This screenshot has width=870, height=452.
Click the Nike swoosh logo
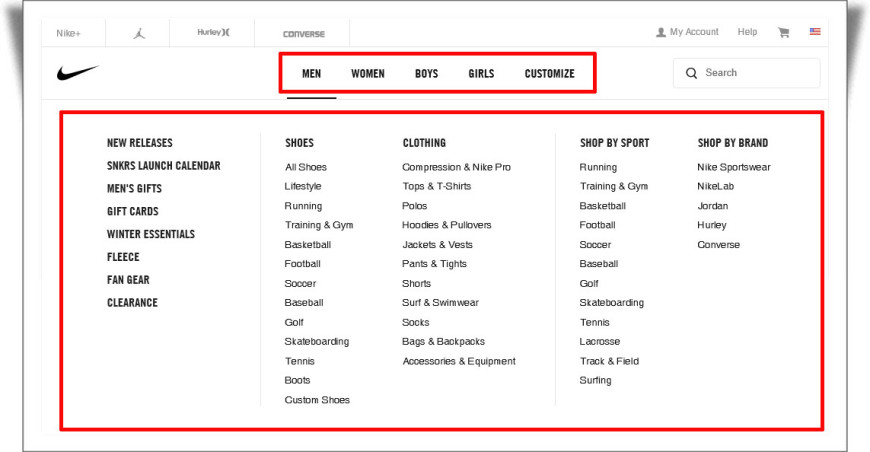(78, 73)
